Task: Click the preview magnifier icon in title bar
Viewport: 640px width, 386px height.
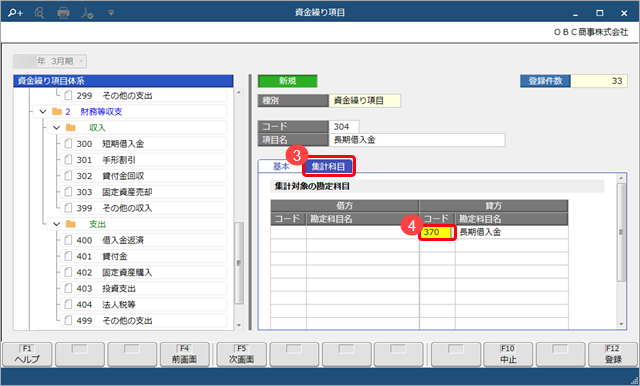Action: click(39, 13)
